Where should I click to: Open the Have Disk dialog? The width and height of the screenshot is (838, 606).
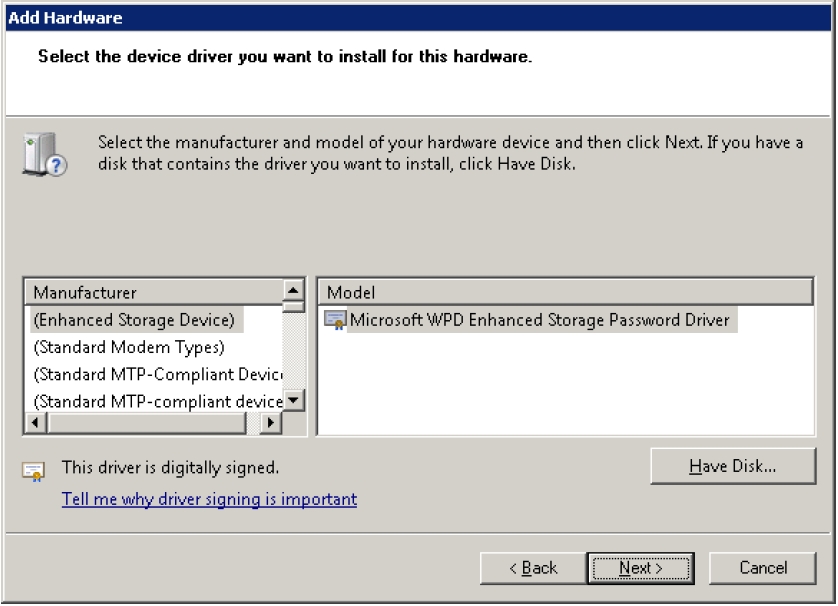[x=733, y=466]
